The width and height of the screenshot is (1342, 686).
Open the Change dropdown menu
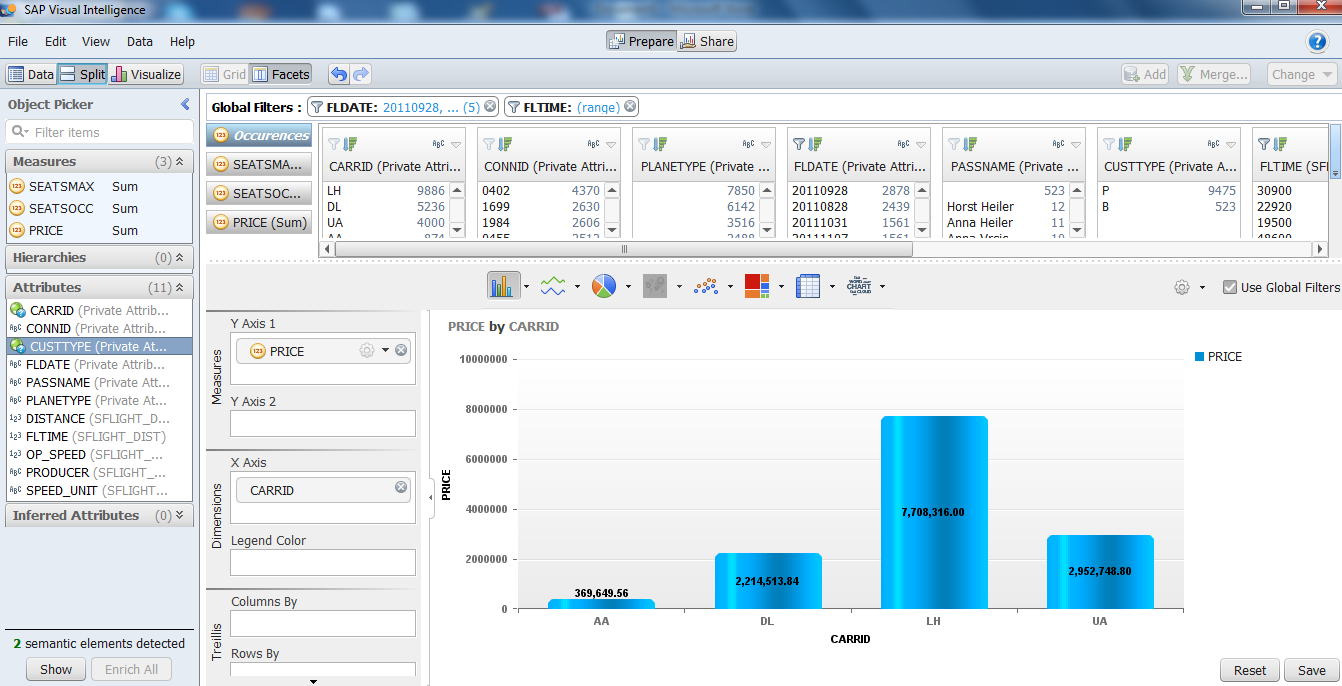point(1300,73)
